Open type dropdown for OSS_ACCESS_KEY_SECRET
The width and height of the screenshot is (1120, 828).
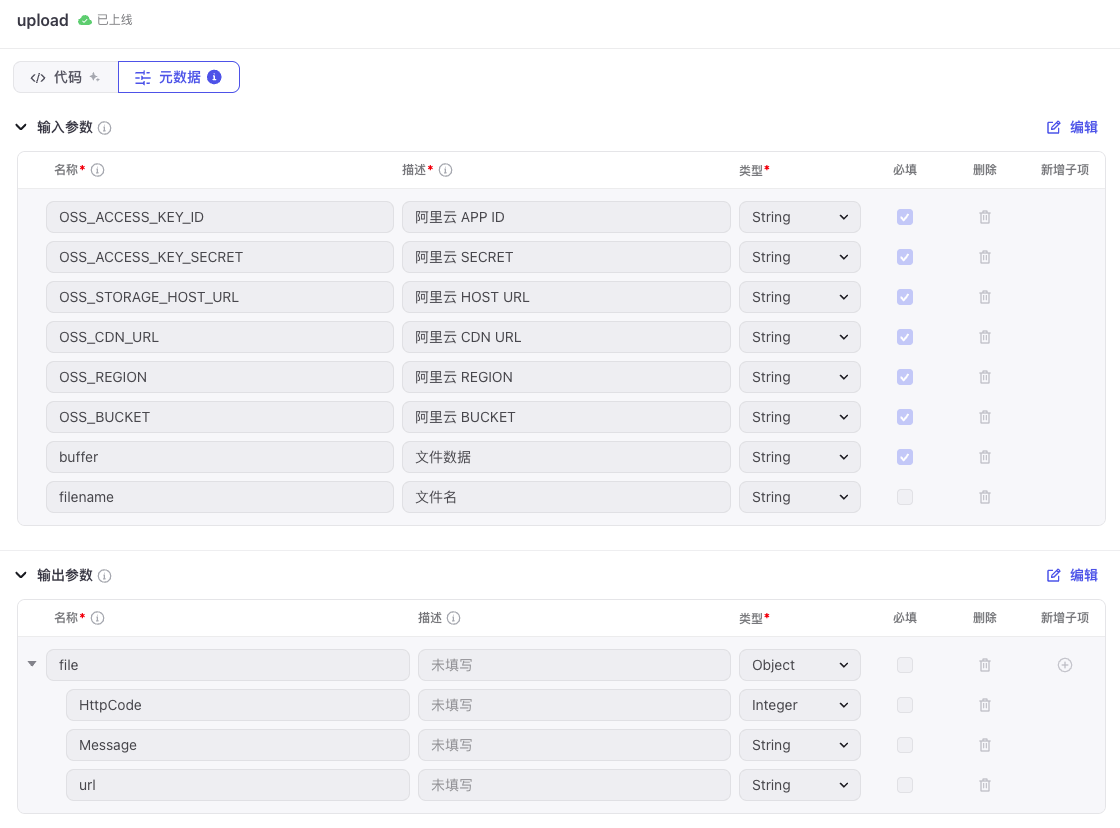tap(799, 257)
